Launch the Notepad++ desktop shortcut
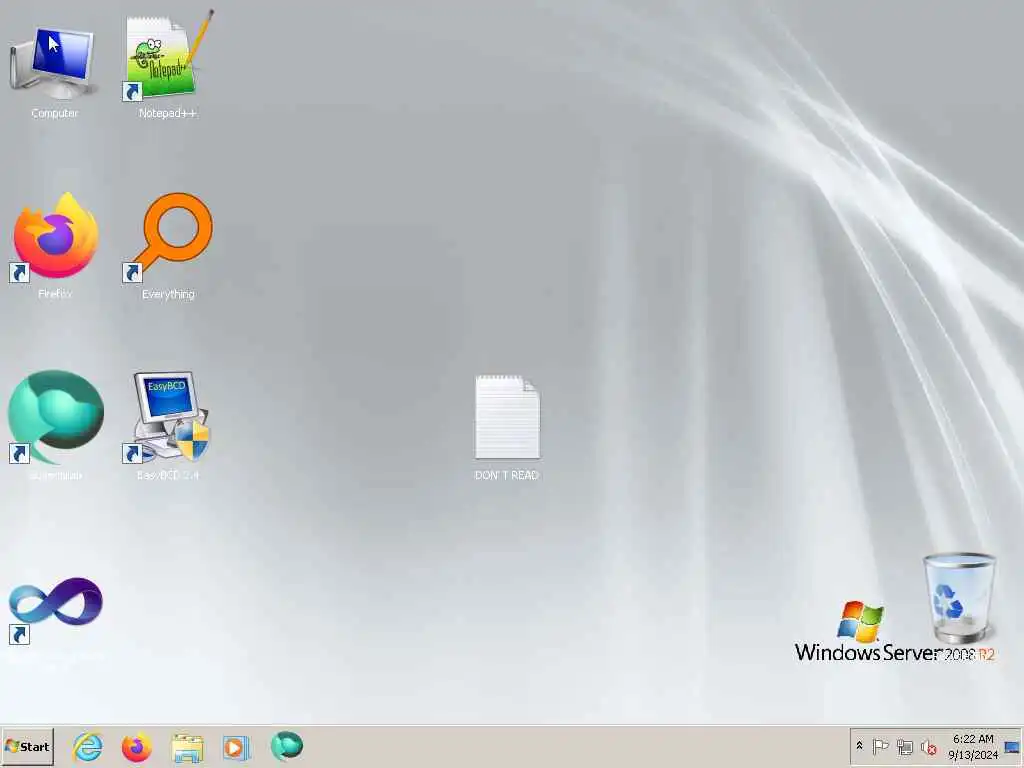Image resolution: width=1024 pixels, height=768 pixels. click(x=168, y=64)
